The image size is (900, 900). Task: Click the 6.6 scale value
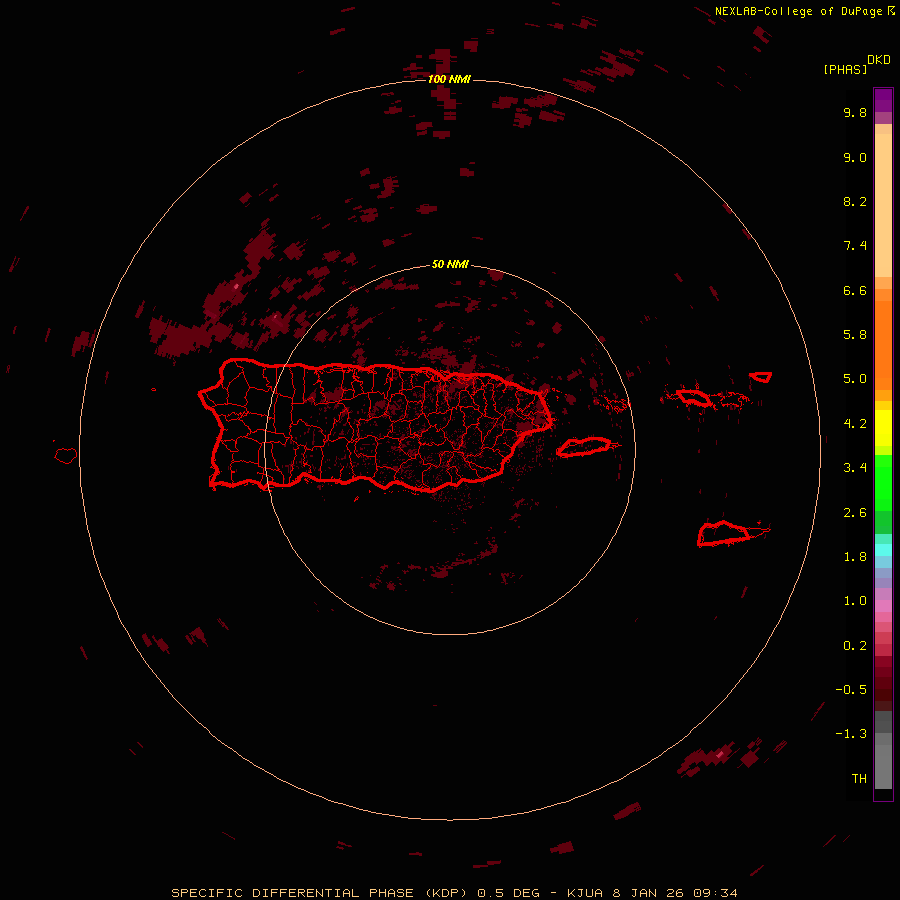(x=855, y=290)
